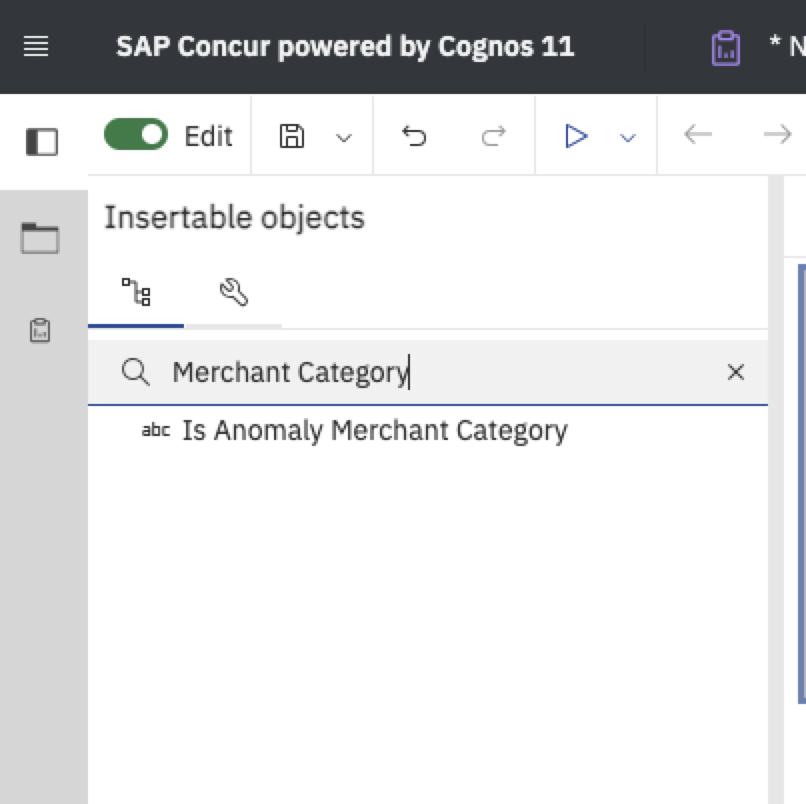806x804 pixels.
Task: Open the report icon in the left sidebar
Action: [x=40, y=331]
